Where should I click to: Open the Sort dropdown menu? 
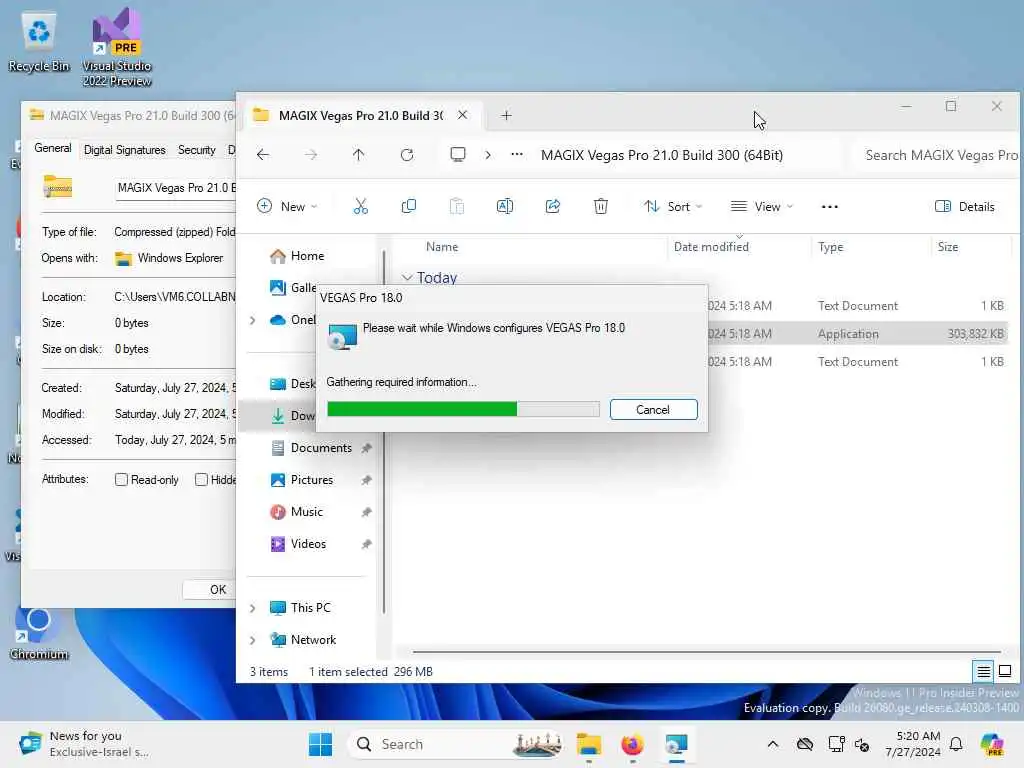673,206
